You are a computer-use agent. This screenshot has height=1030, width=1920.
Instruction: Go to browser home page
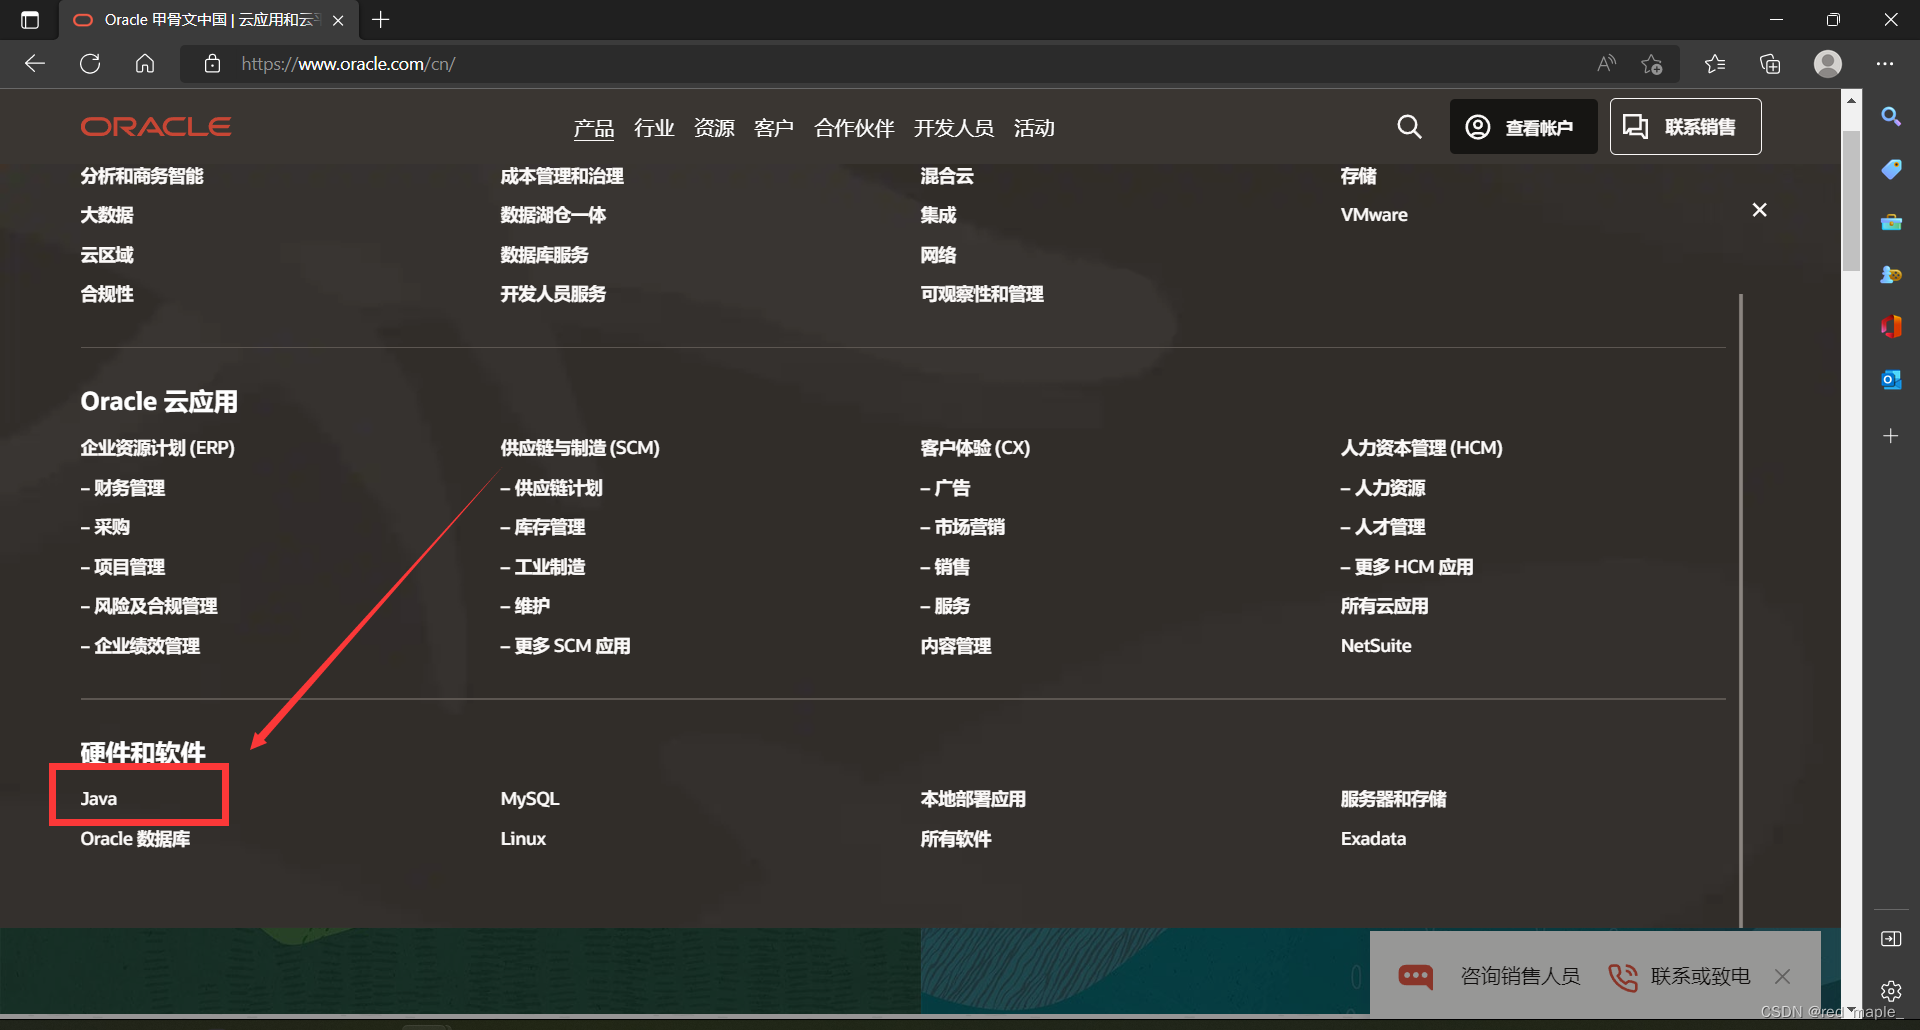(145, 64)
